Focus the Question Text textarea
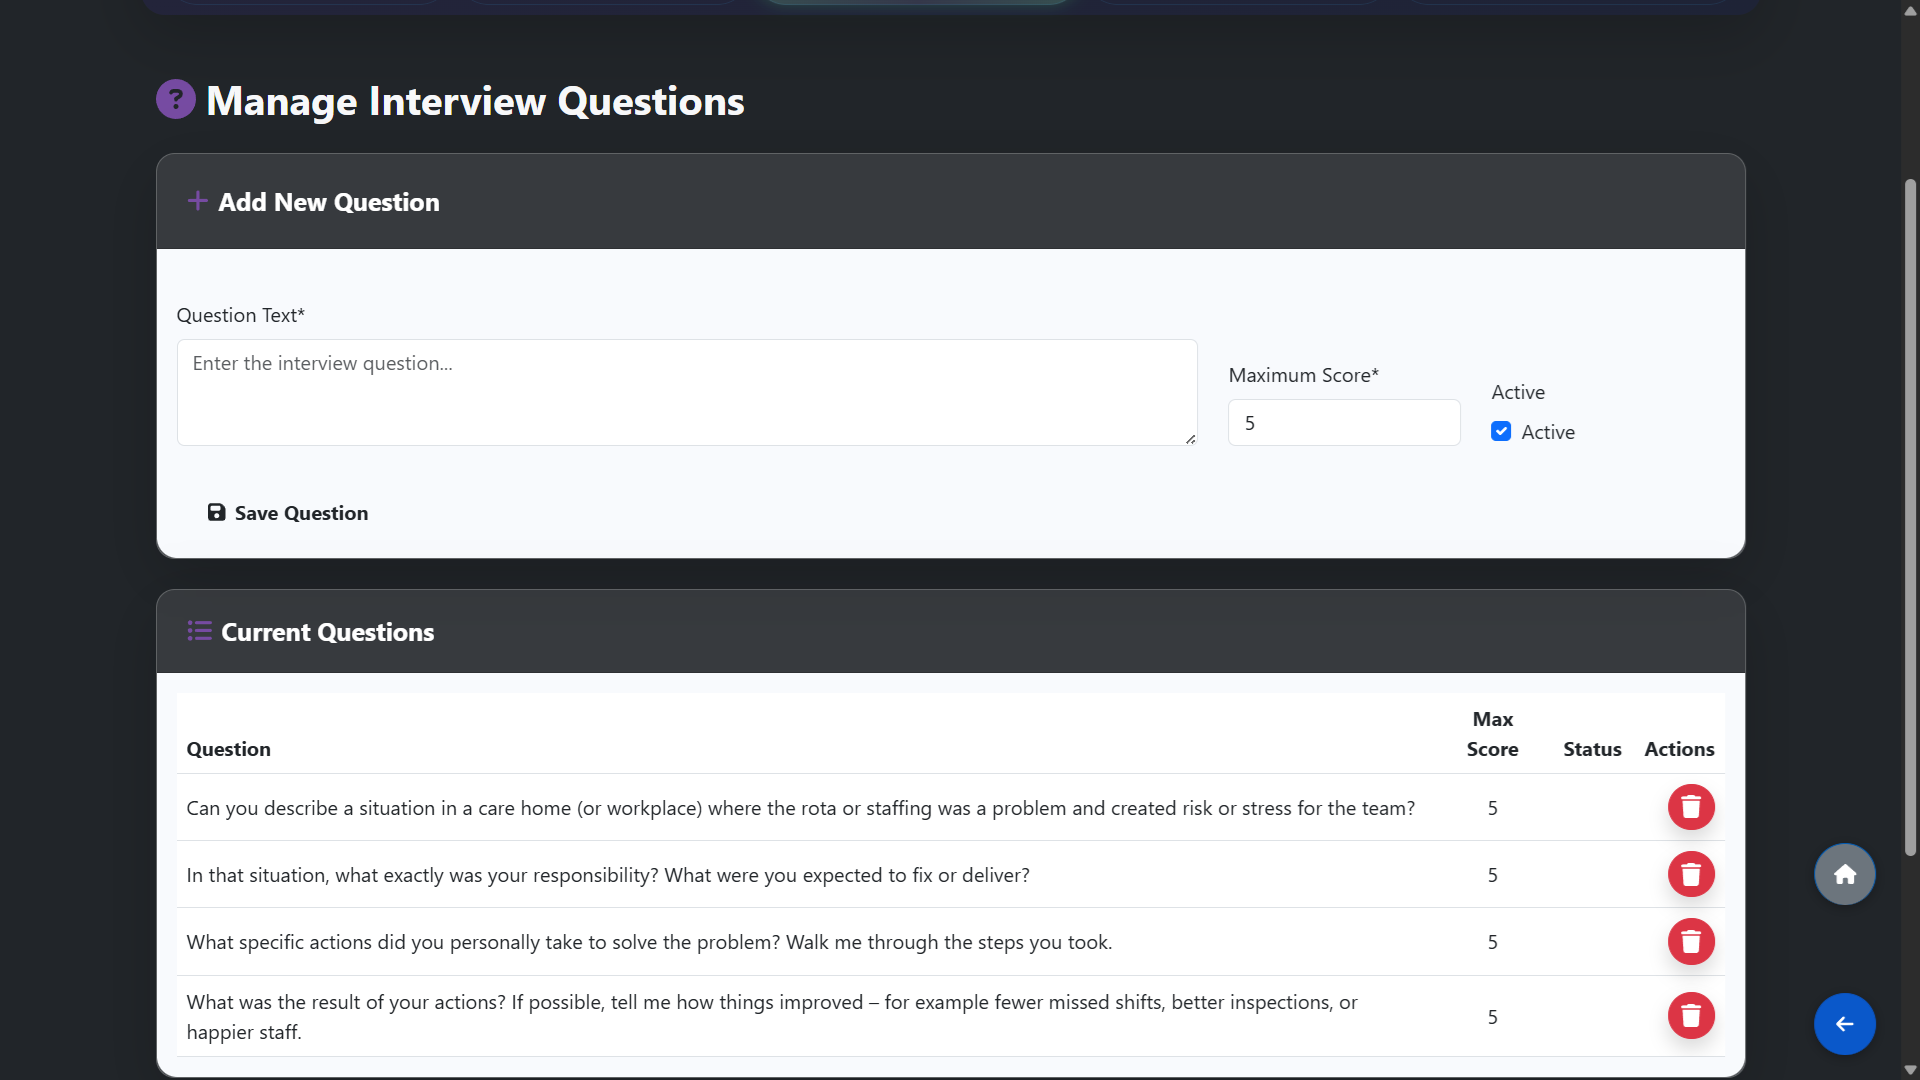The image size is (1920, 1080). [687, 392]
